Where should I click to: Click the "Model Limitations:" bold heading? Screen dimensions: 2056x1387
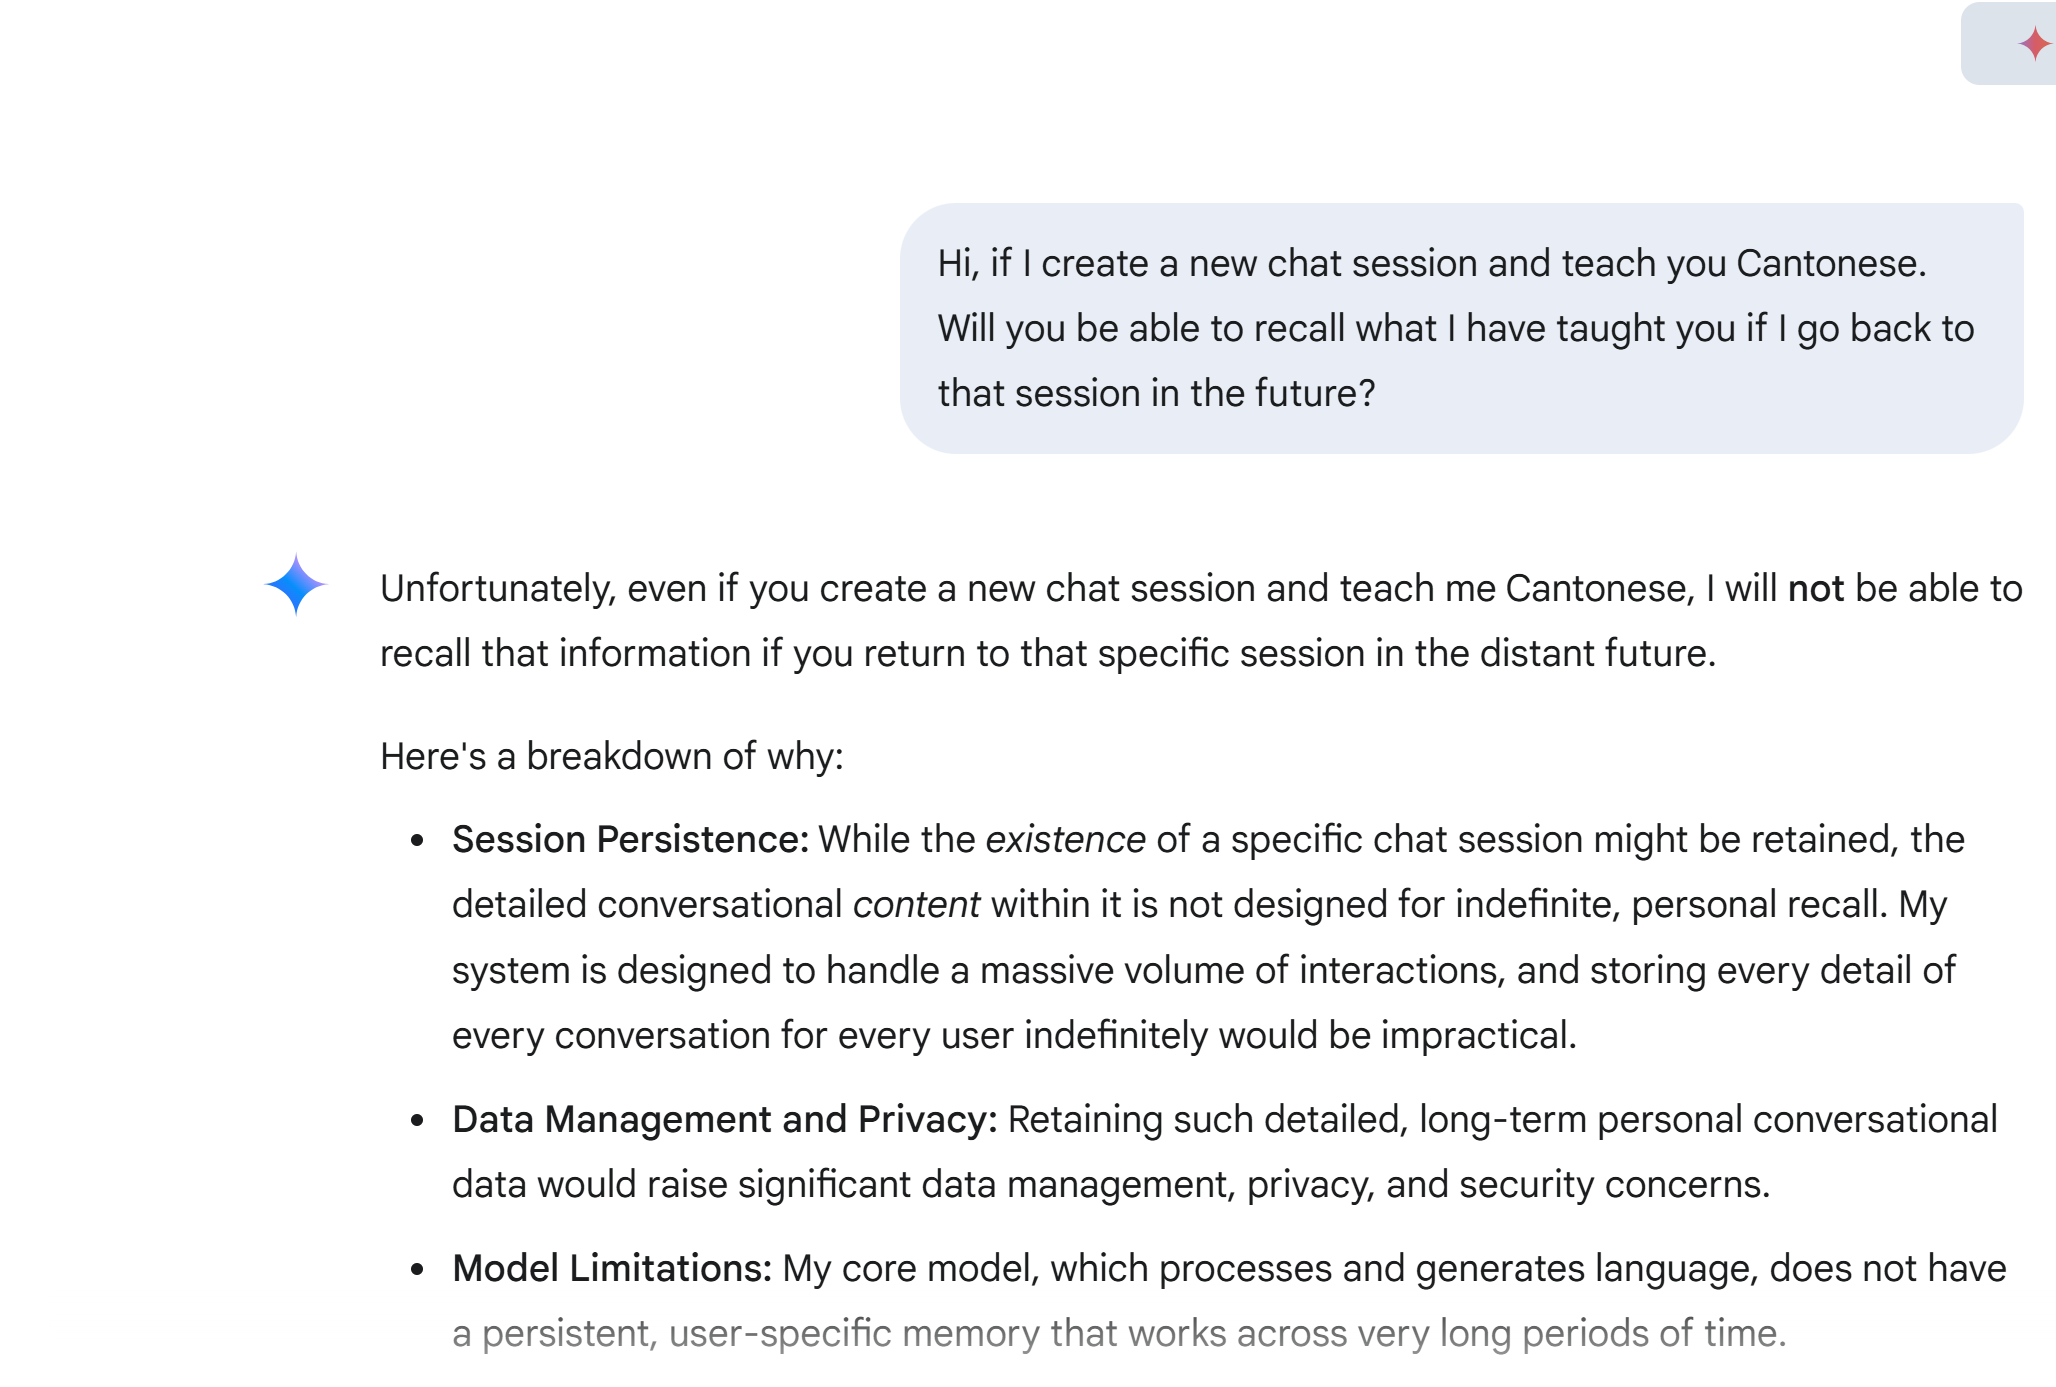612,1269
